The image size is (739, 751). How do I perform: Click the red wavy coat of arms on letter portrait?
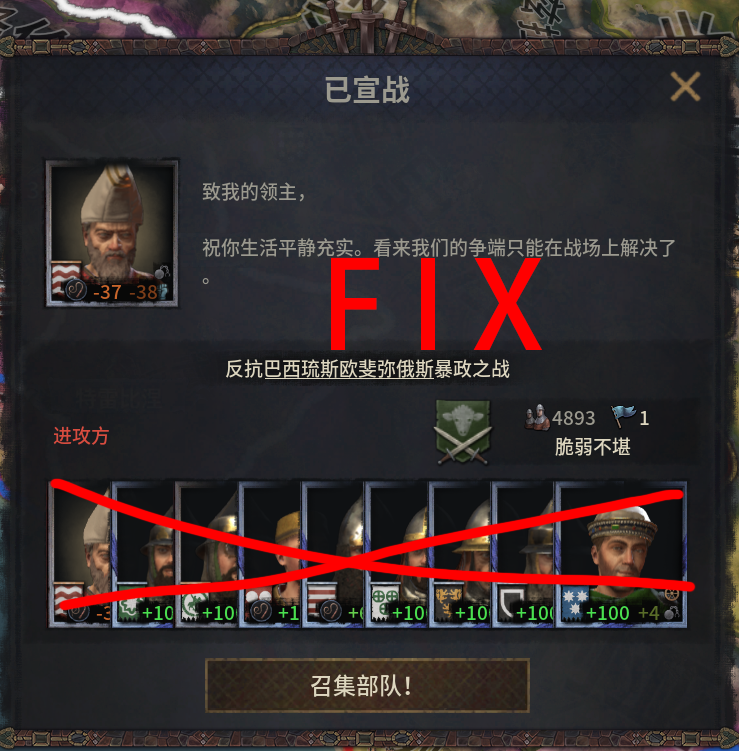[x=65, y=277]
